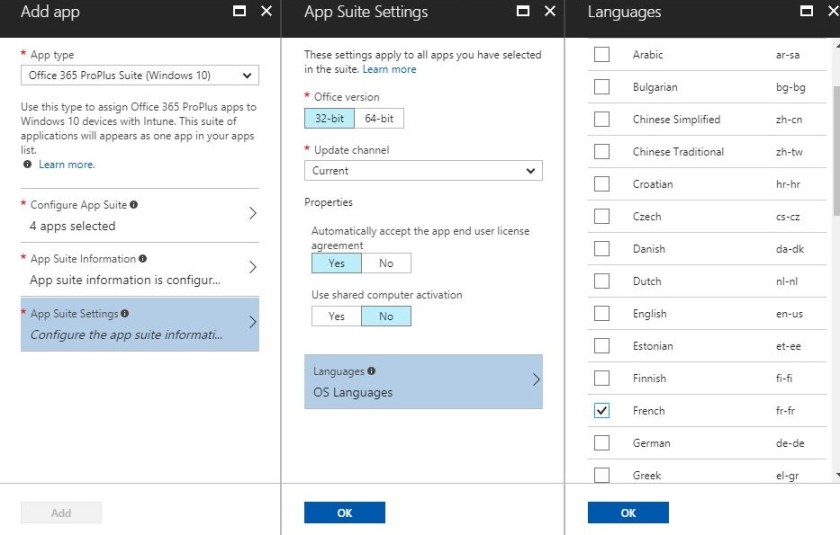Click the nl-nl language code
Screen dimensions: 840x535
[787, 281]
